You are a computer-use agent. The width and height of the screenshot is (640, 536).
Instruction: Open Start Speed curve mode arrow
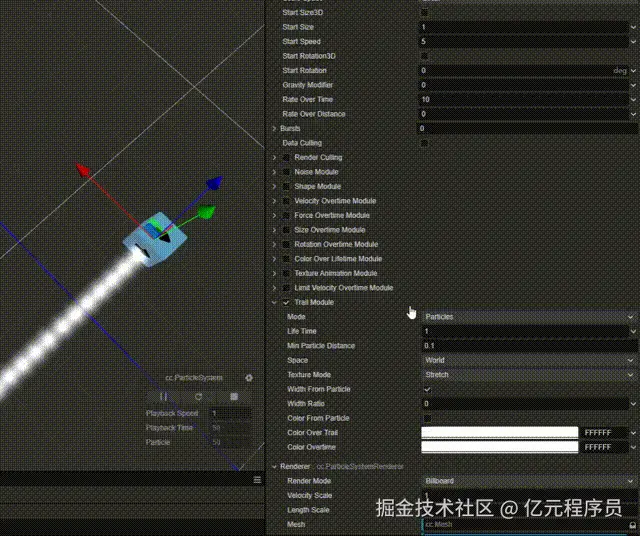click(x=633, y=42)
